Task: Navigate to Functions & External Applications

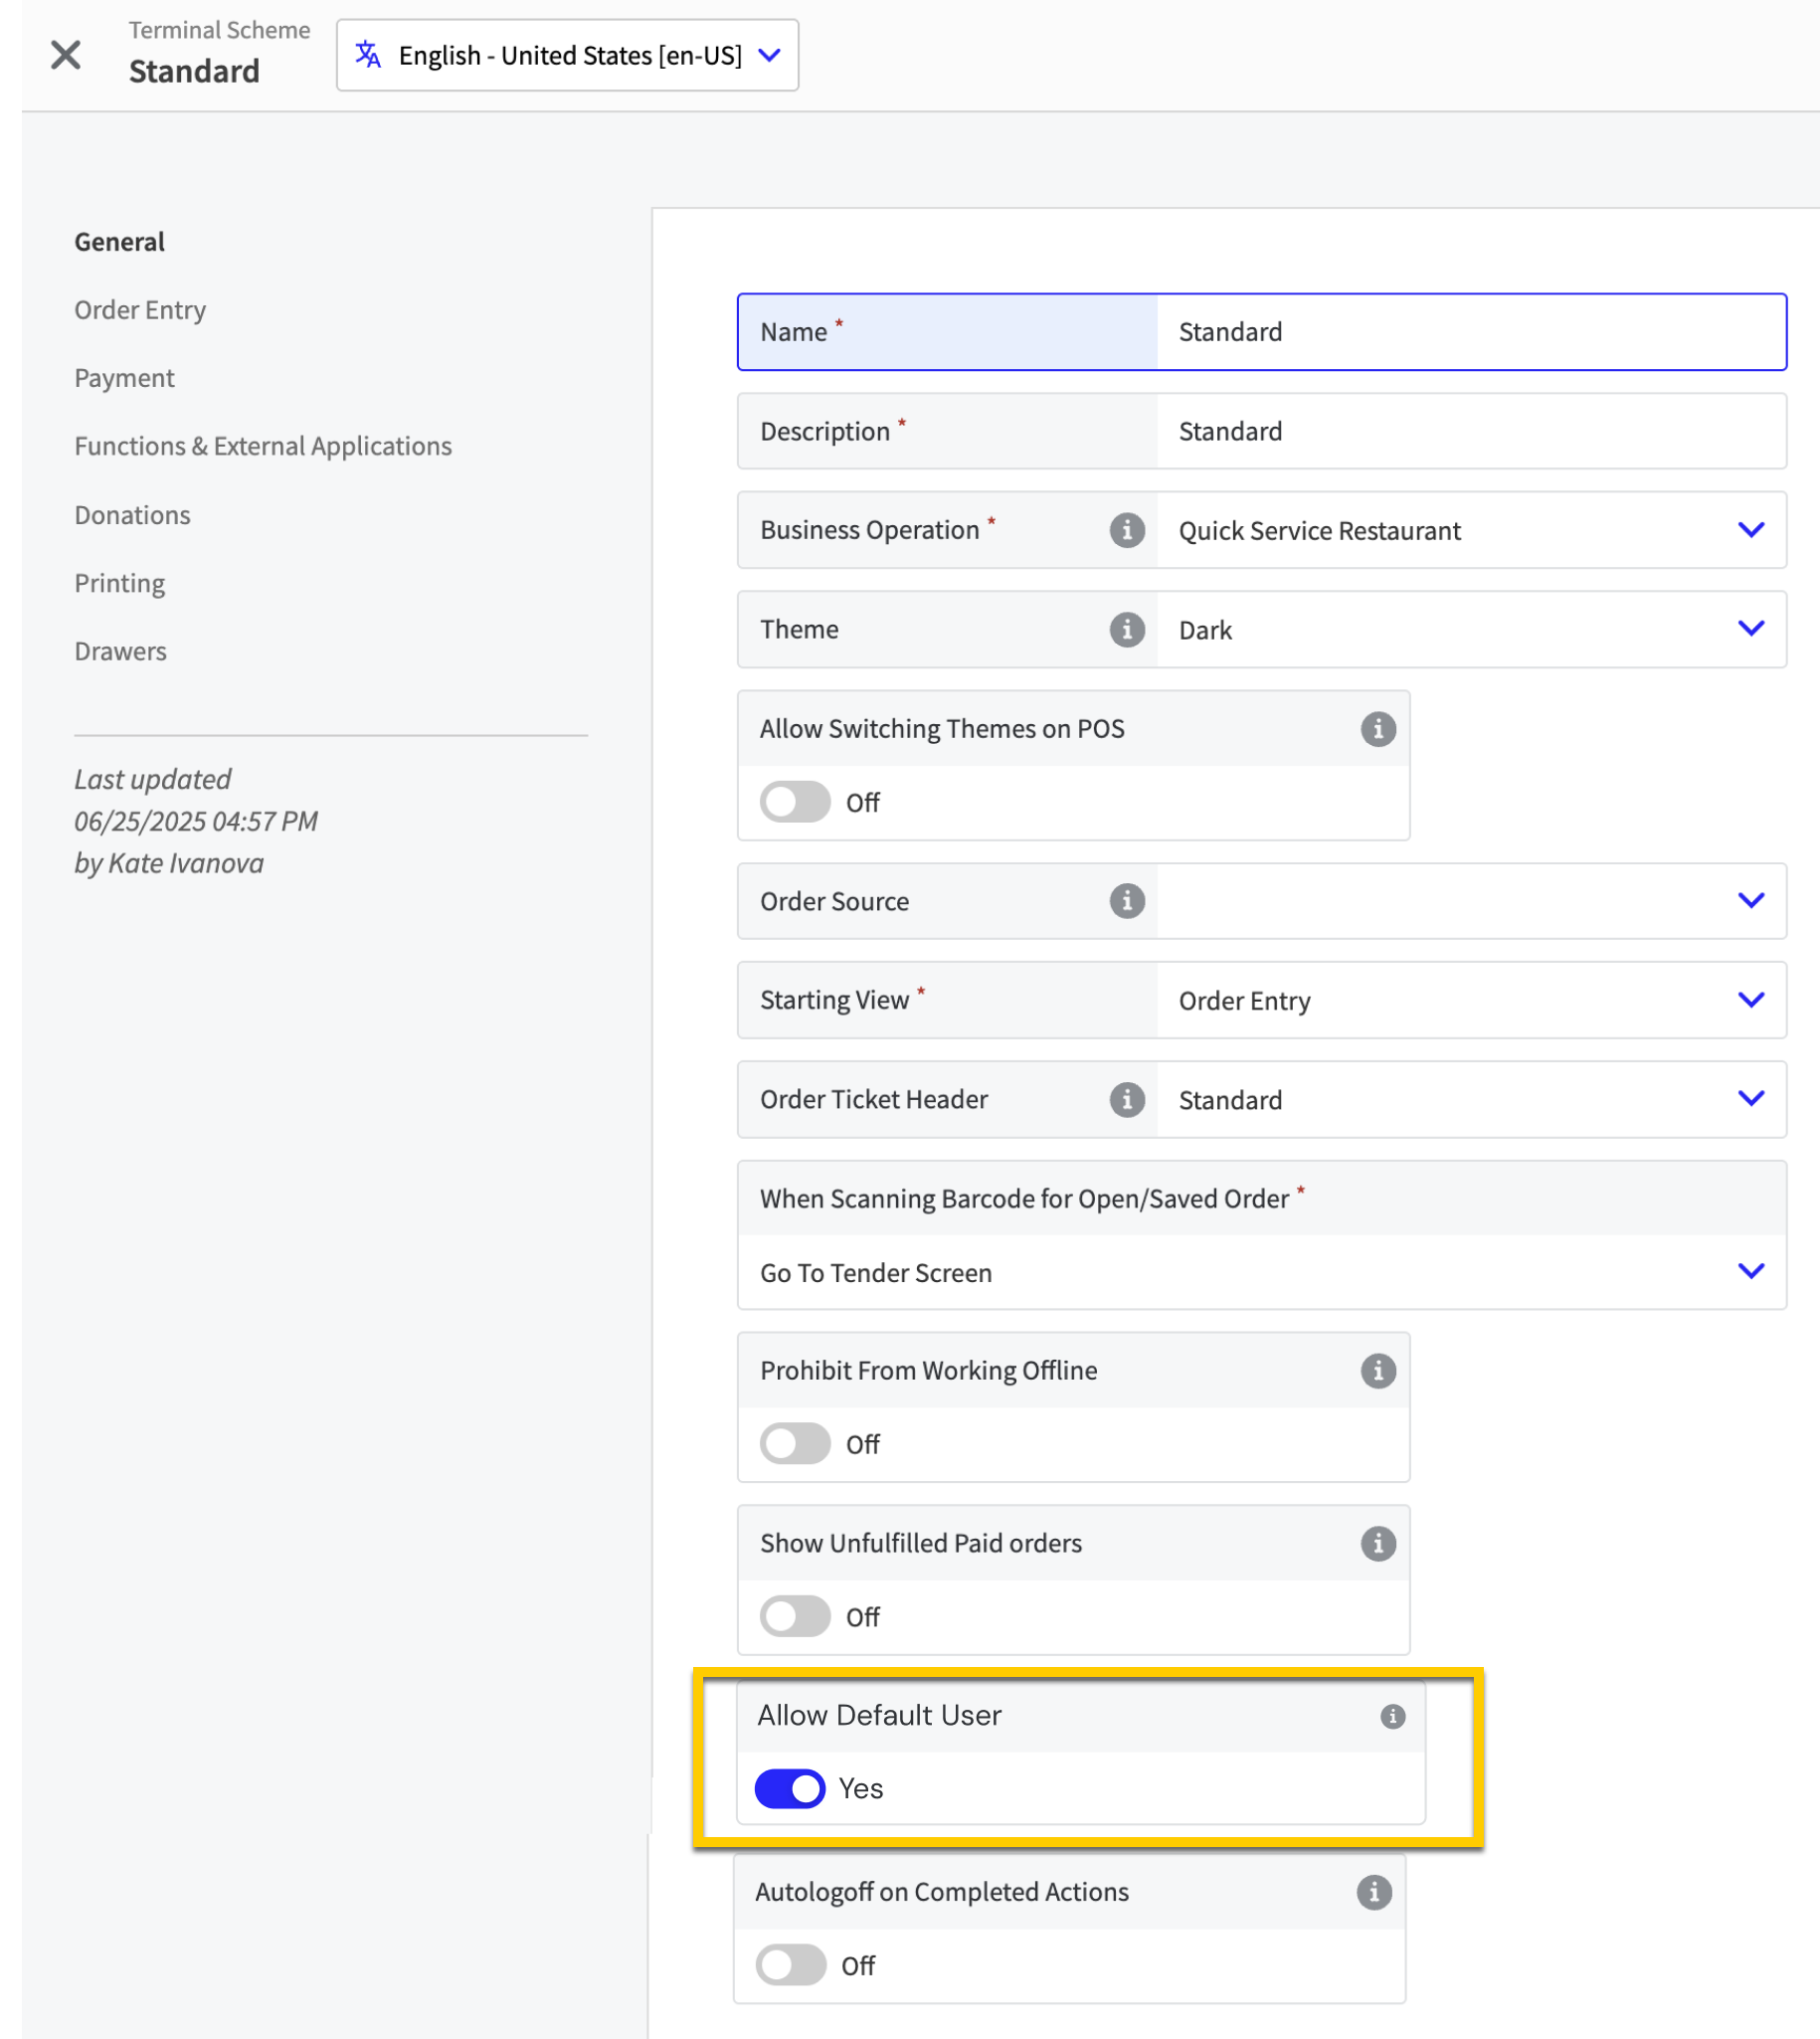Action: click(x=263, y=446)
